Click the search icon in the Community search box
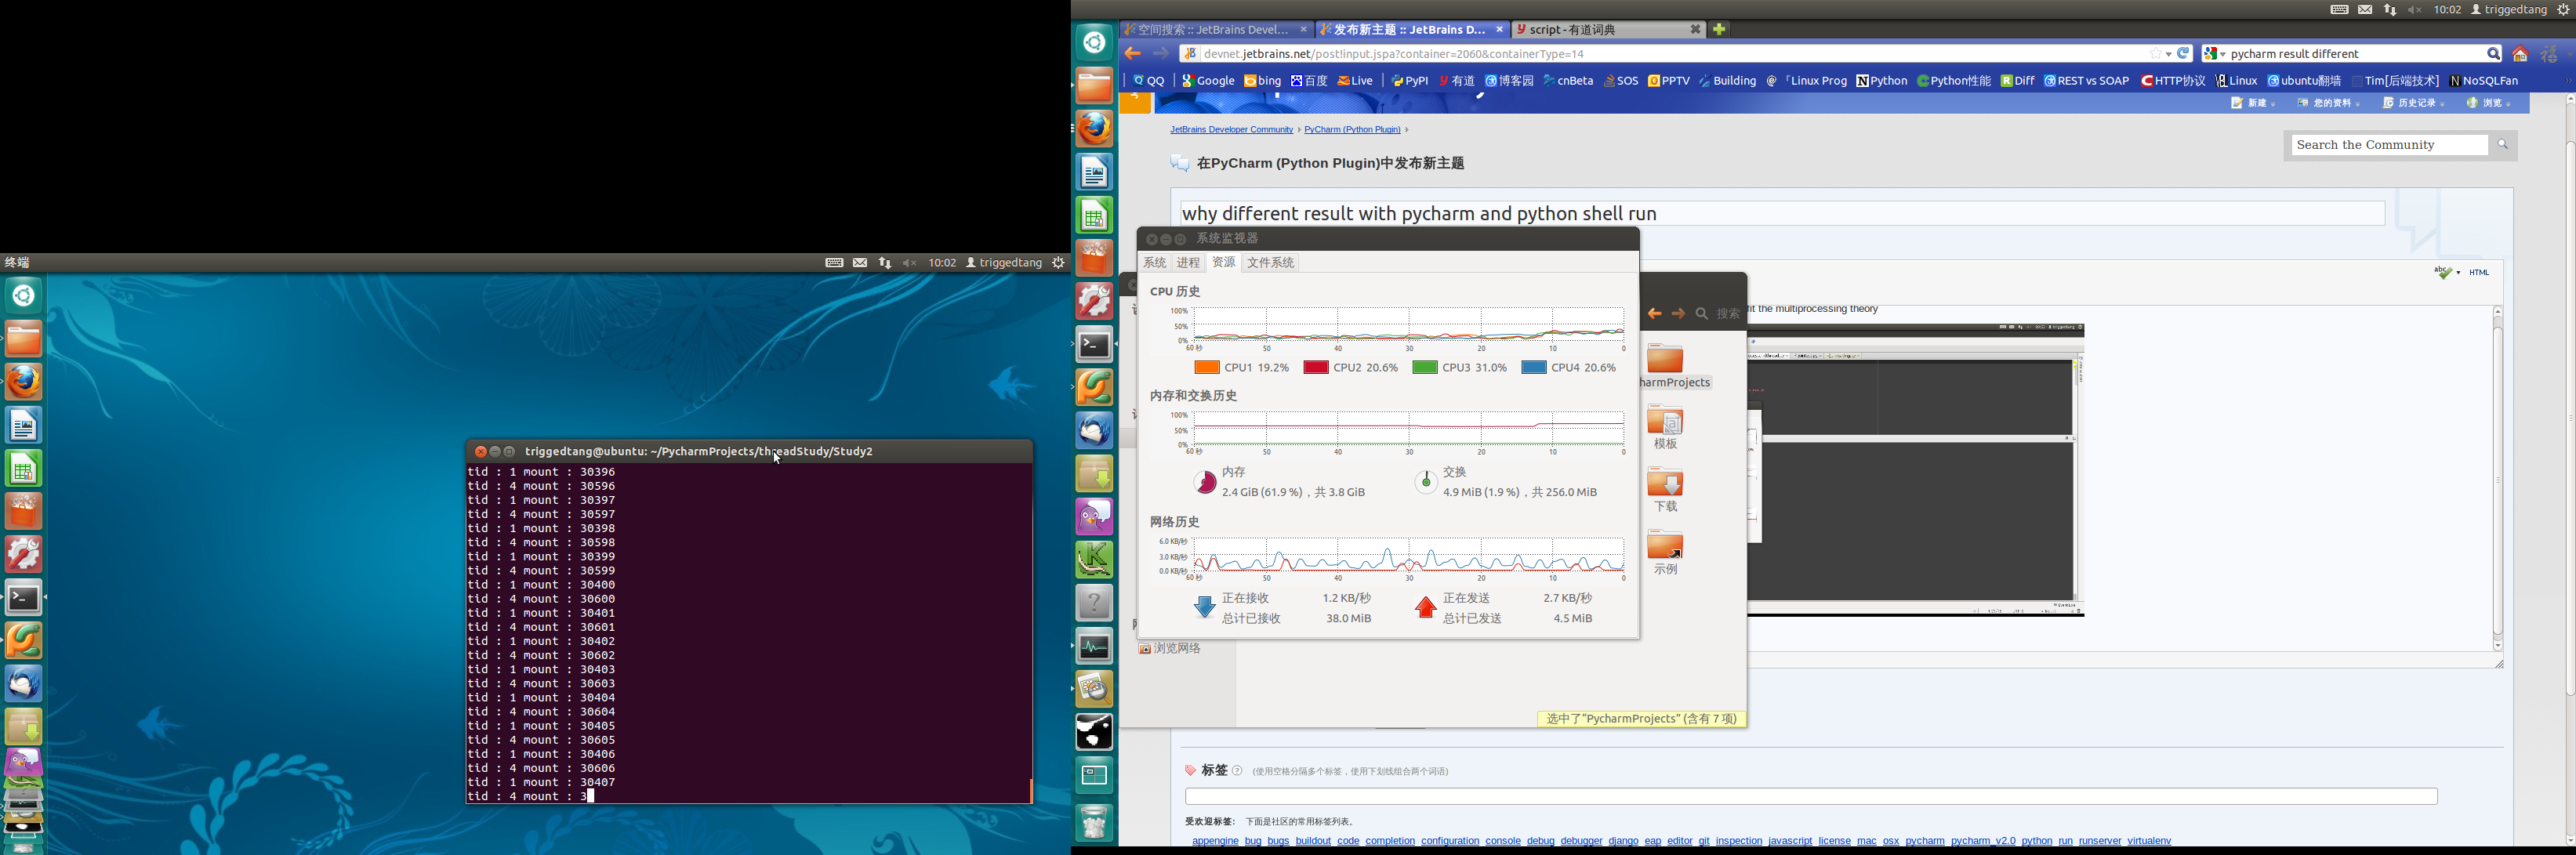2576x855 pixels. coord(2503,144)
